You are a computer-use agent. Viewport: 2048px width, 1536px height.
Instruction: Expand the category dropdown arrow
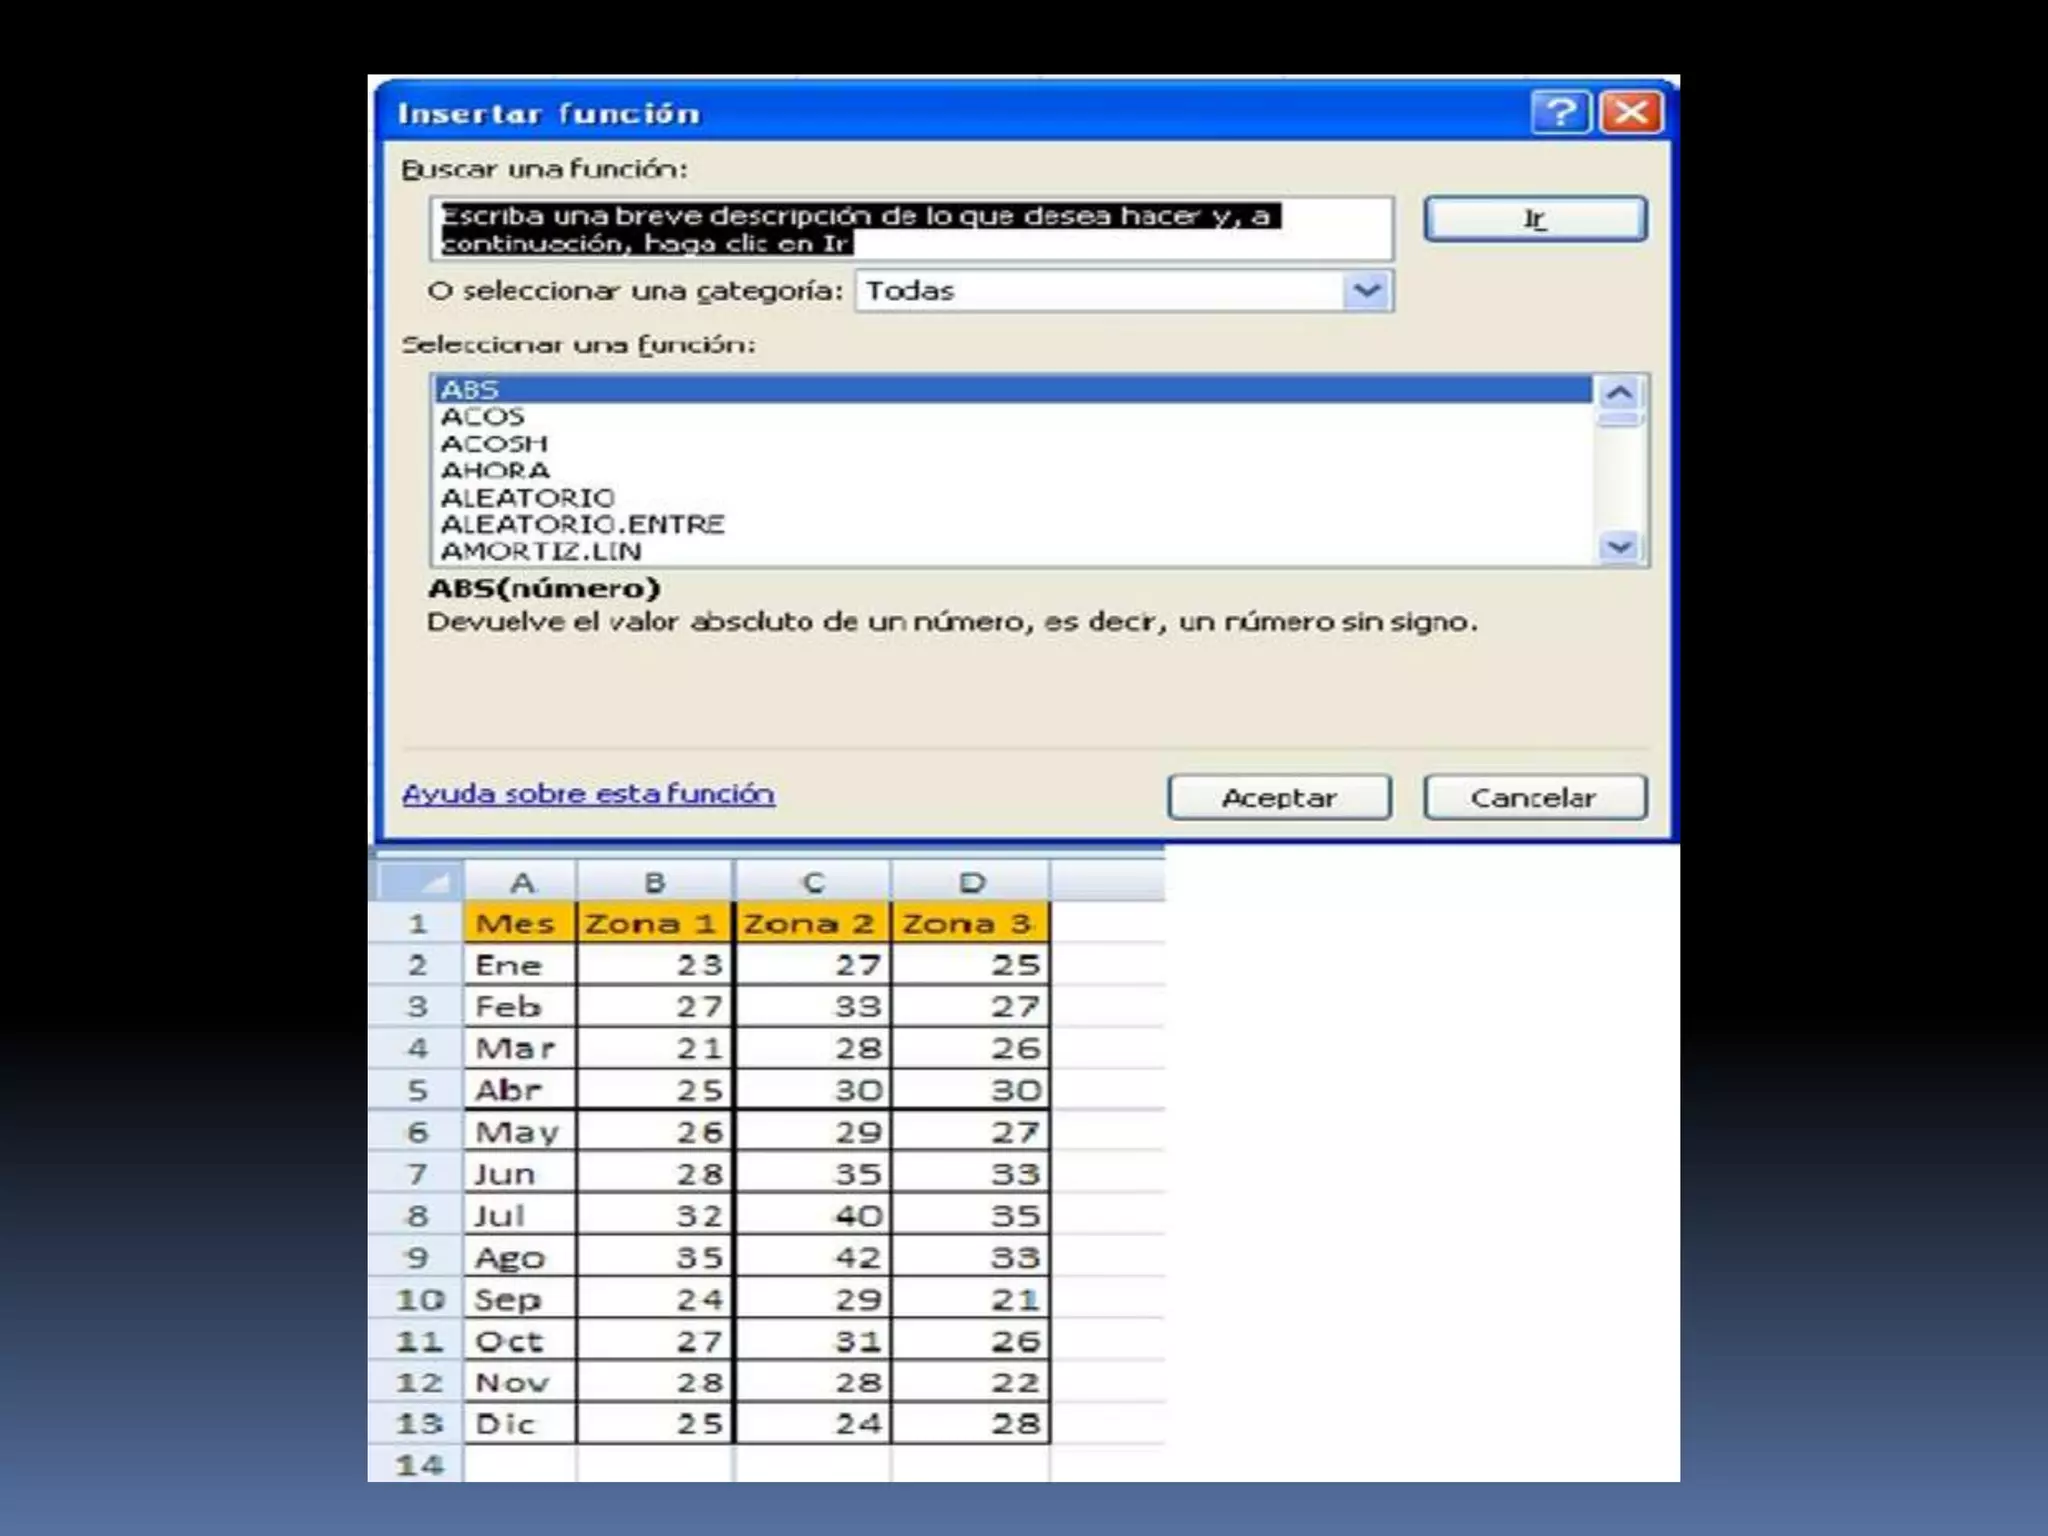point(1367,291)
